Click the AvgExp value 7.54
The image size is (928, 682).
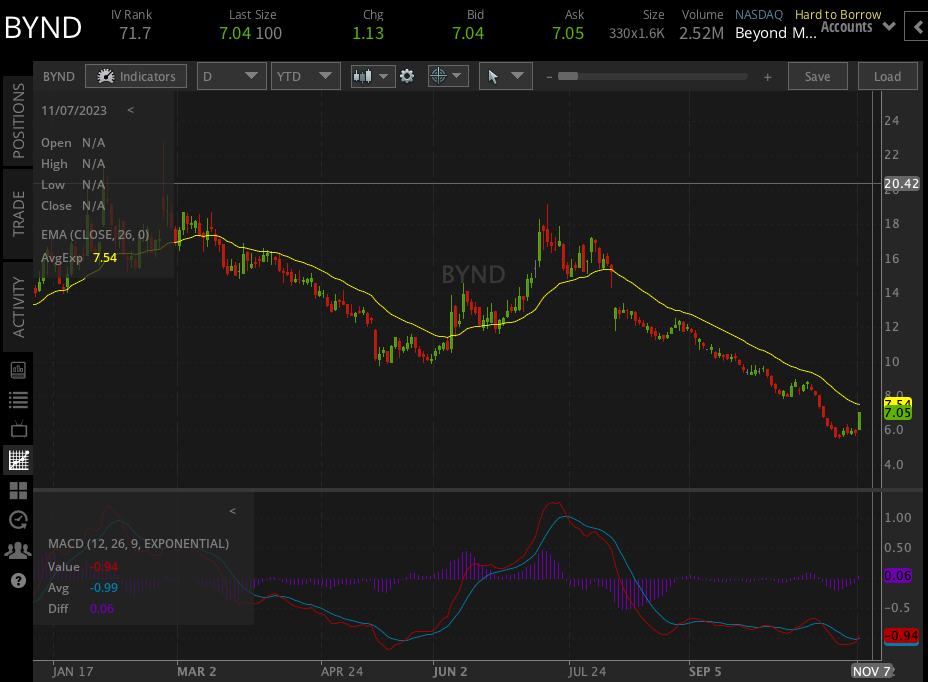click(105, 258)
